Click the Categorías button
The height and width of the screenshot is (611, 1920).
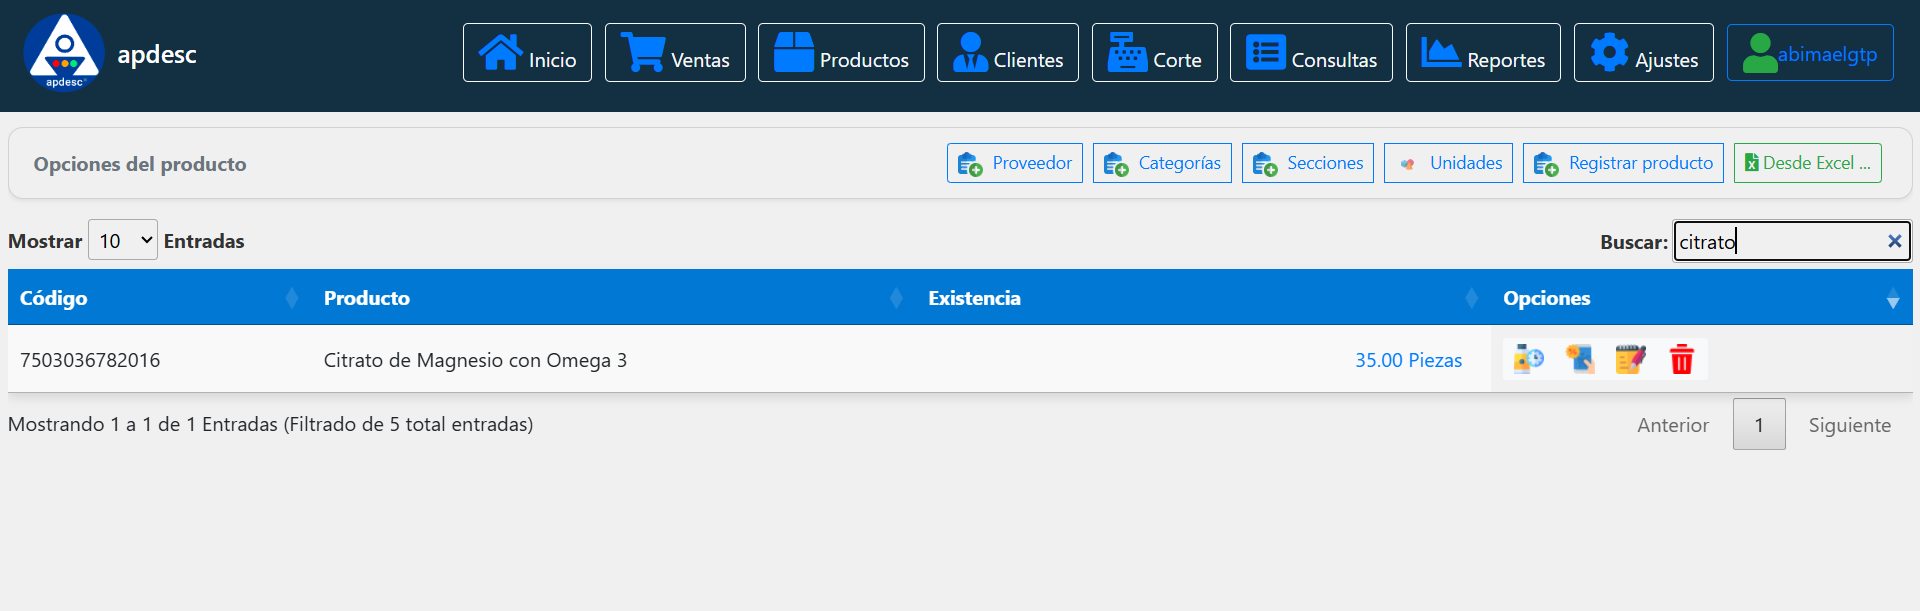pyautogui.click(x=1162, y=163)
